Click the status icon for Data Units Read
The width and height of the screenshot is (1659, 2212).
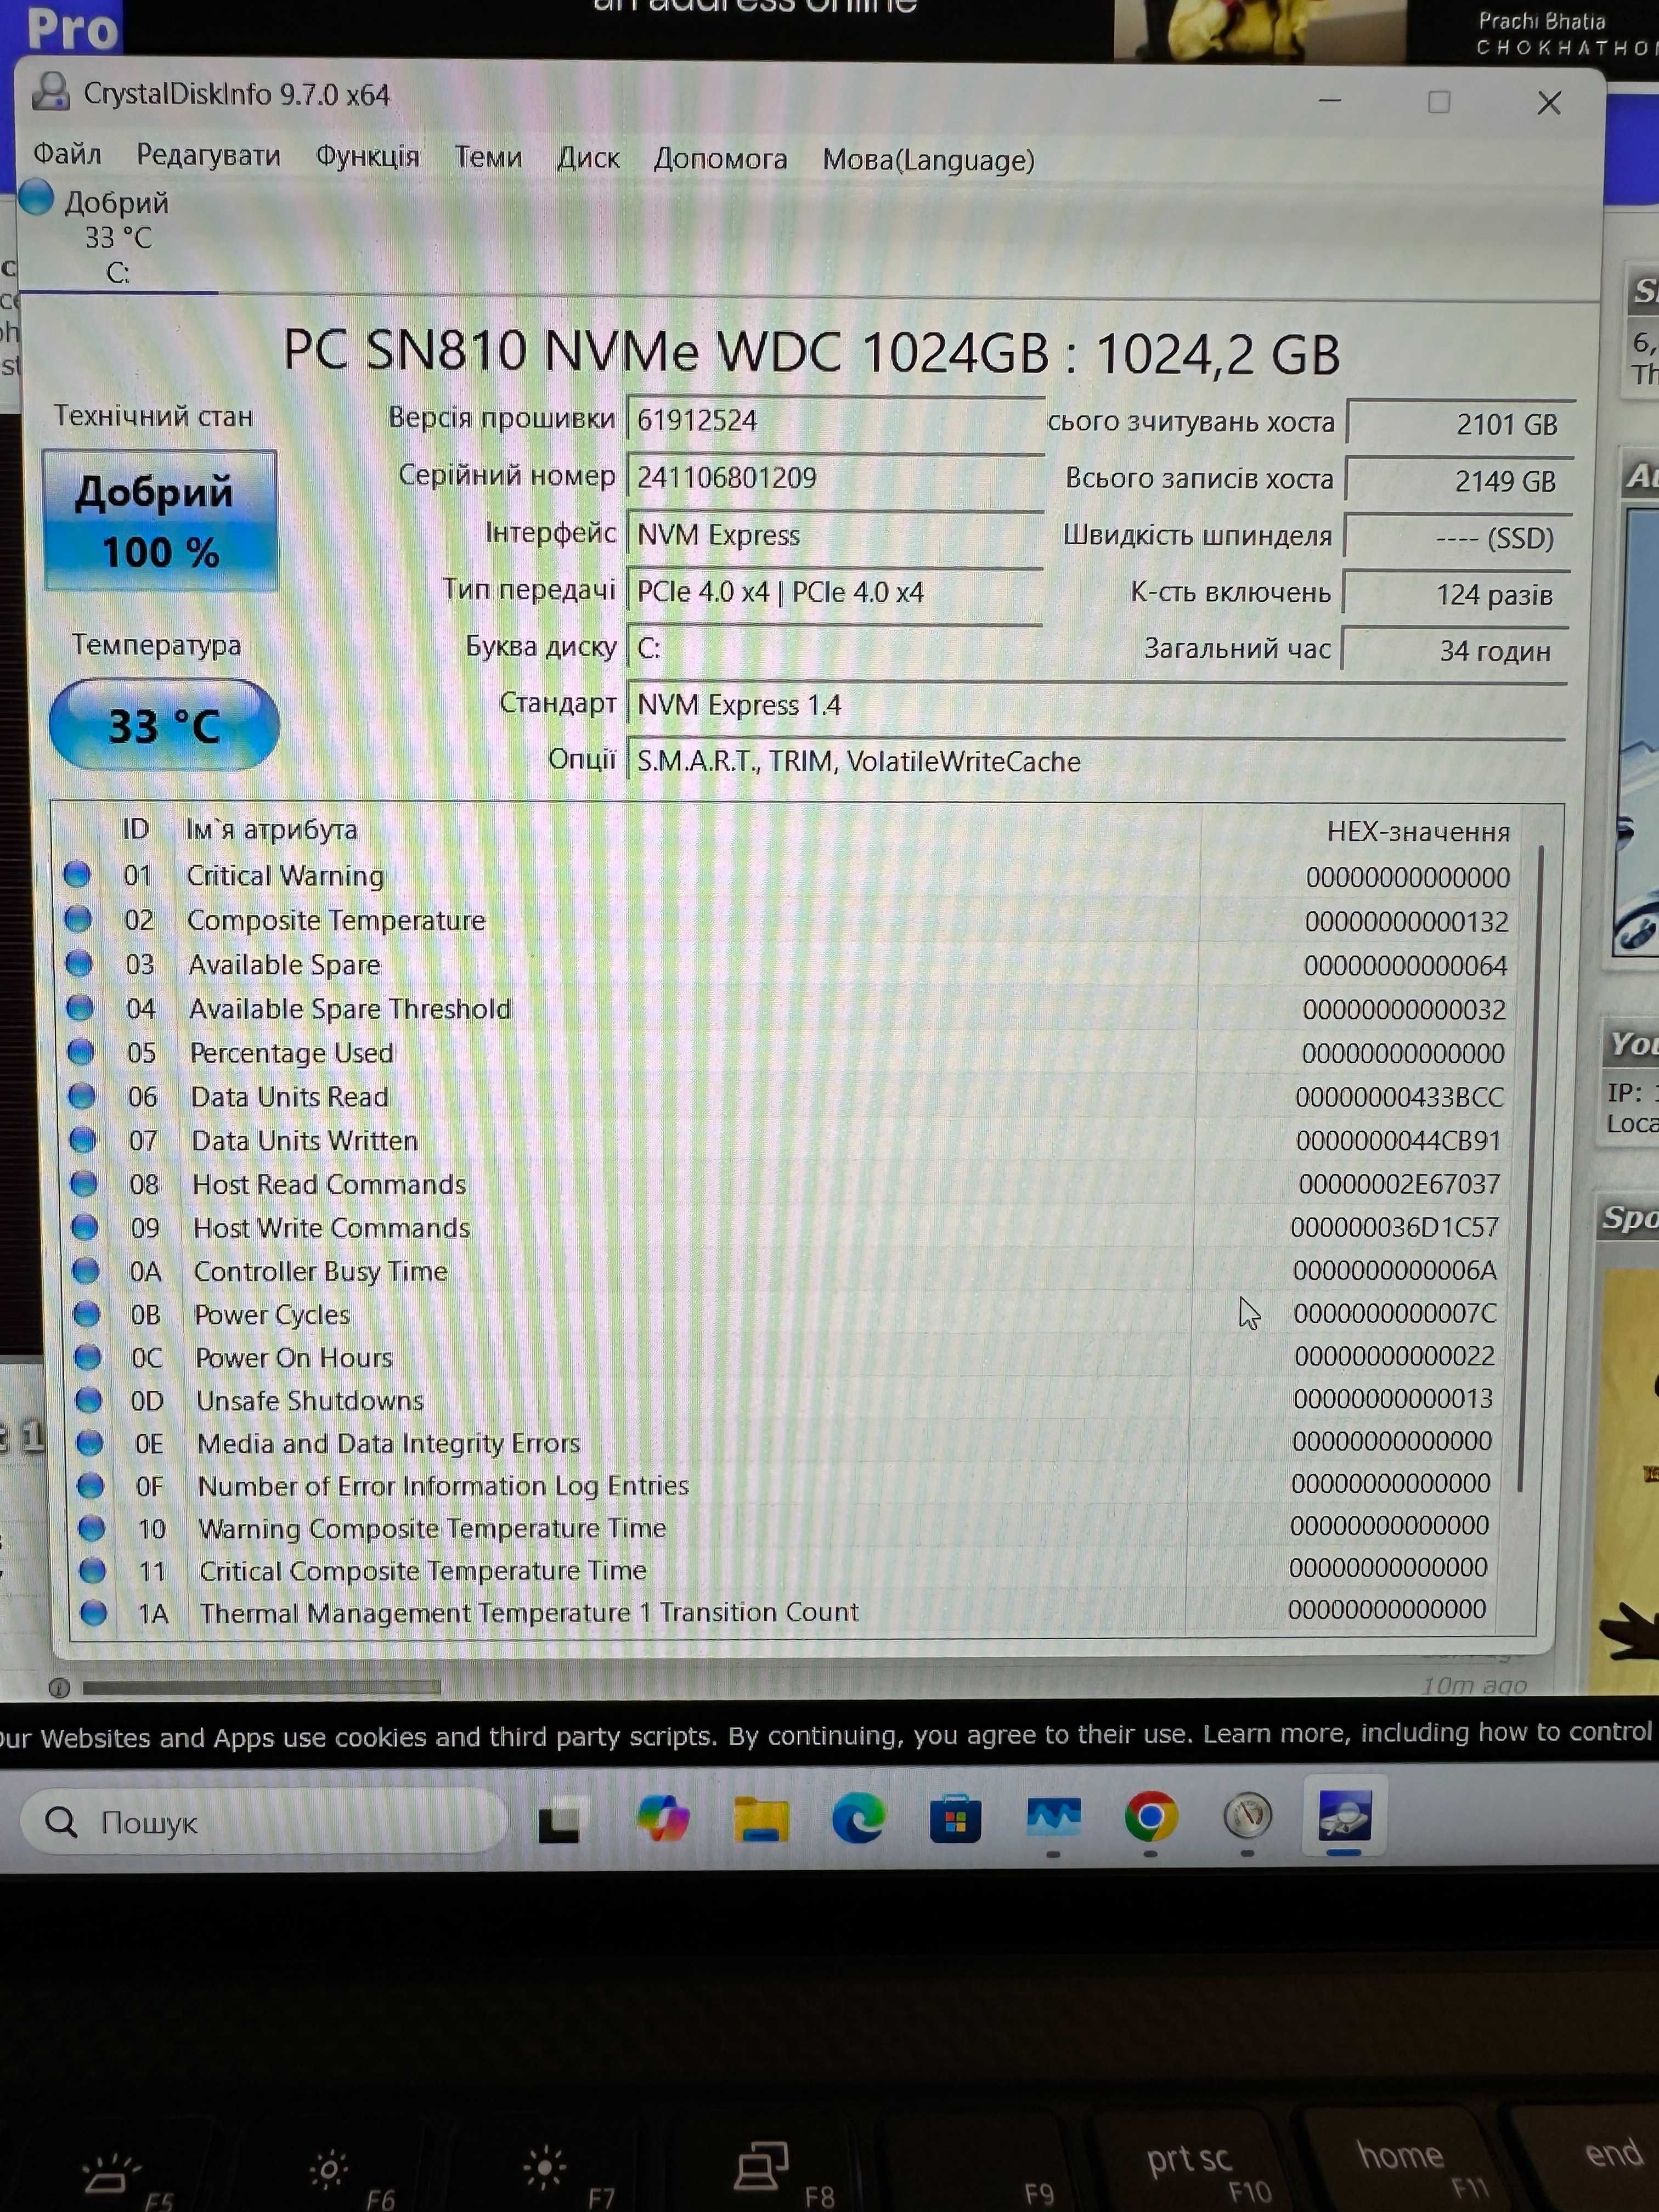click(82, 1095)
